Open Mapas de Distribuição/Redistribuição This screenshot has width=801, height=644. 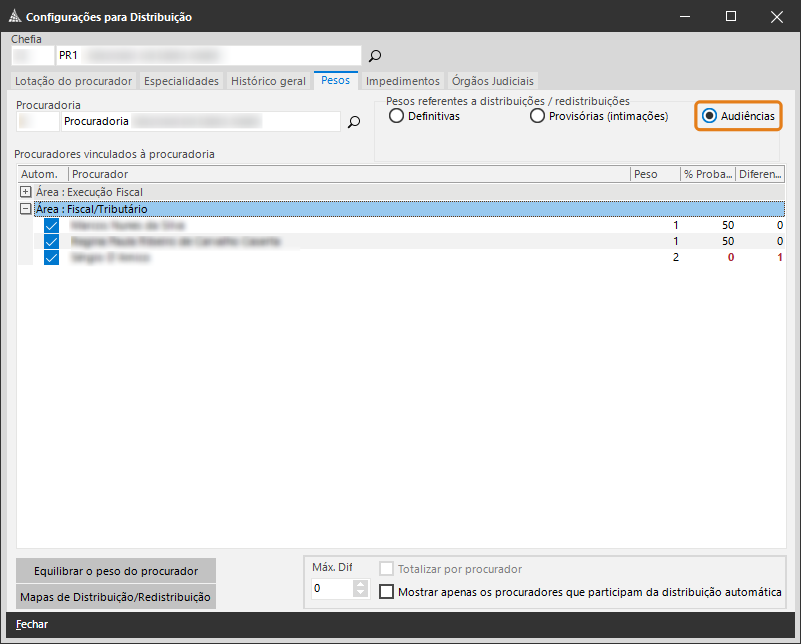pyautogui.click(x=116, y=597)
